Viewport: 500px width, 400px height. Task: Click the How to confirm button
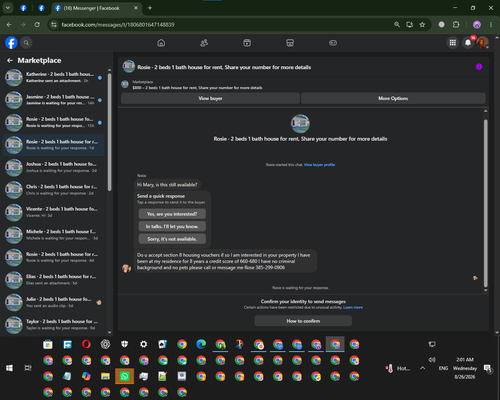(303, 321)
